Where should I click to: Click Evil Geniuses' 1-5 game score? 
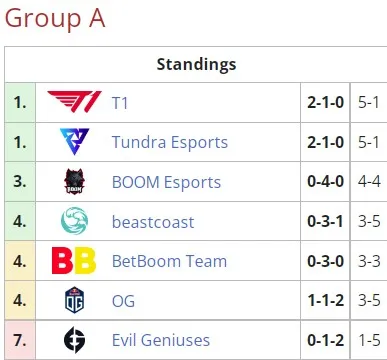(369, 340)
